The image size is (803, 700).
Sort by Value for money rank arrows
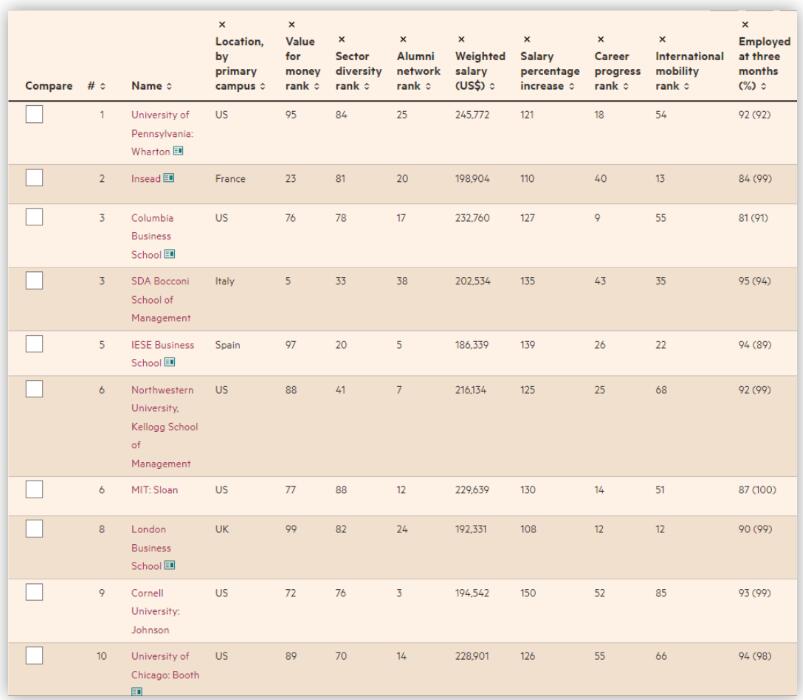pos(316,86)
